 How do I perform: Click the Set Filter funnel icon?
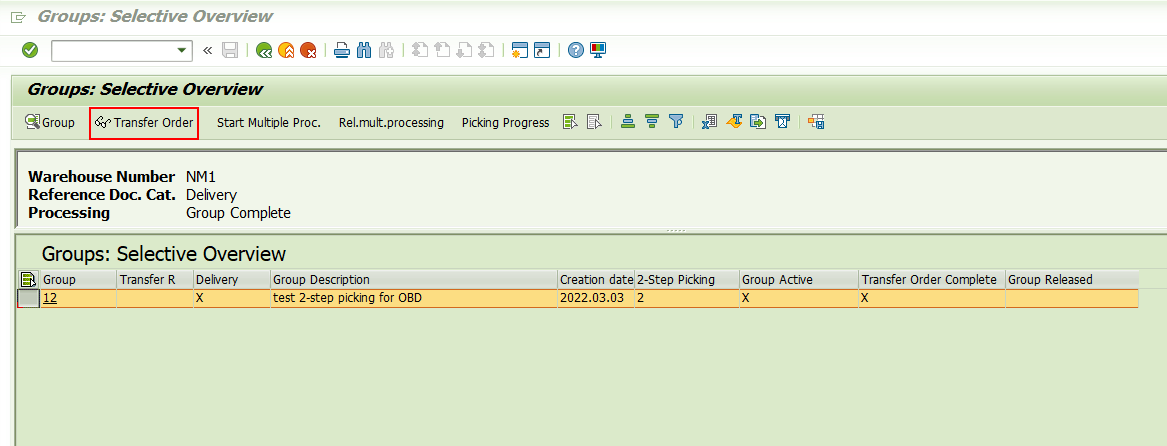coord(676,123)
